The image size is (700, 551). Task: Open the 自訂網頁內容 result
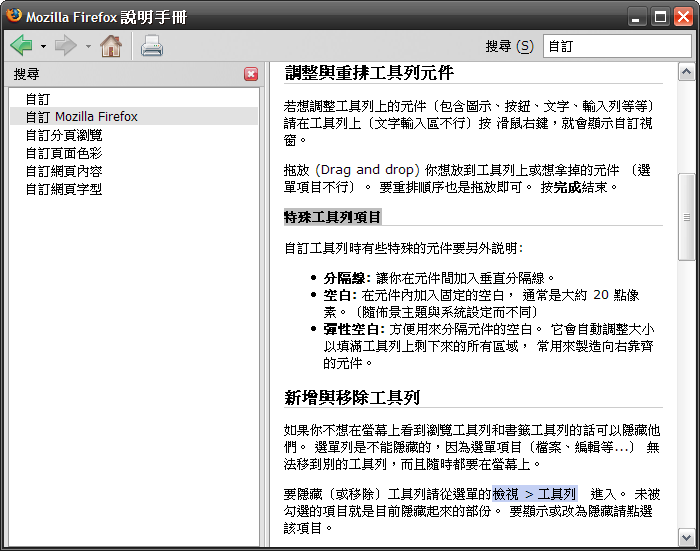[133, 171]
